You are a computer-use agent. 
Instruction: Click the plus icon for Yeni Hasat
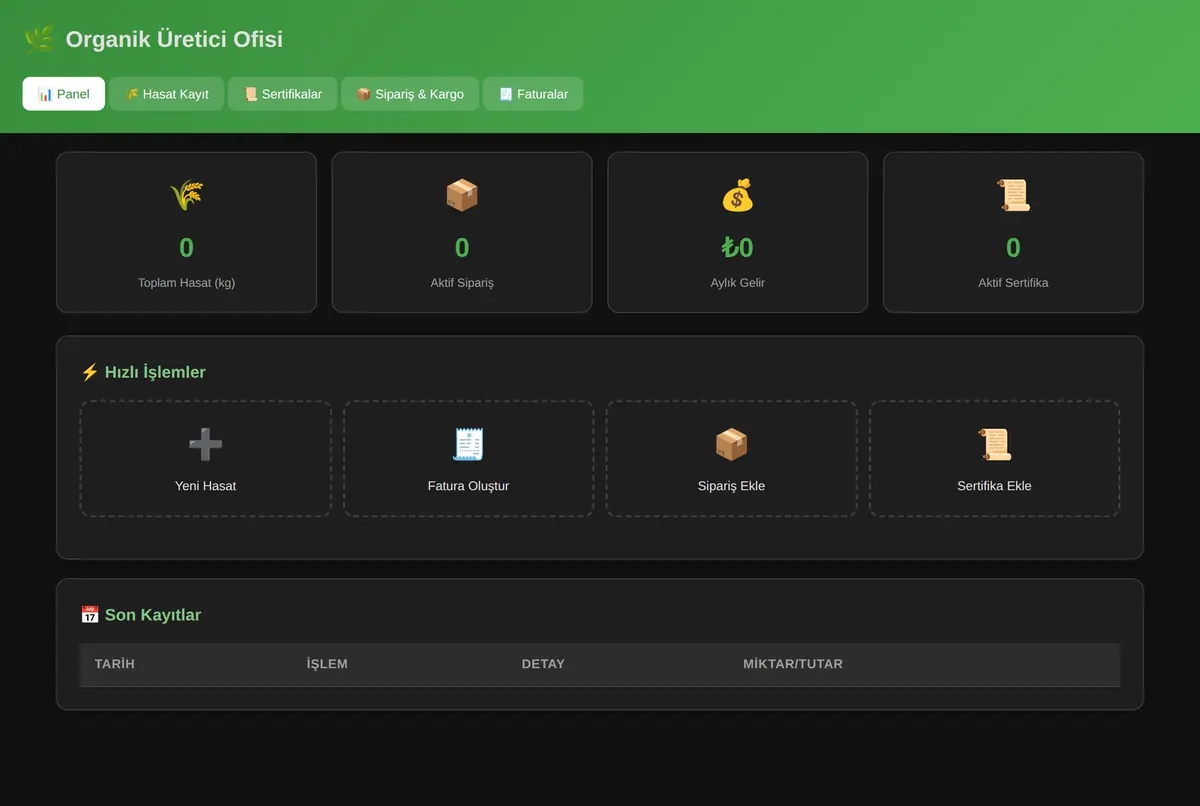click(205, 444)
